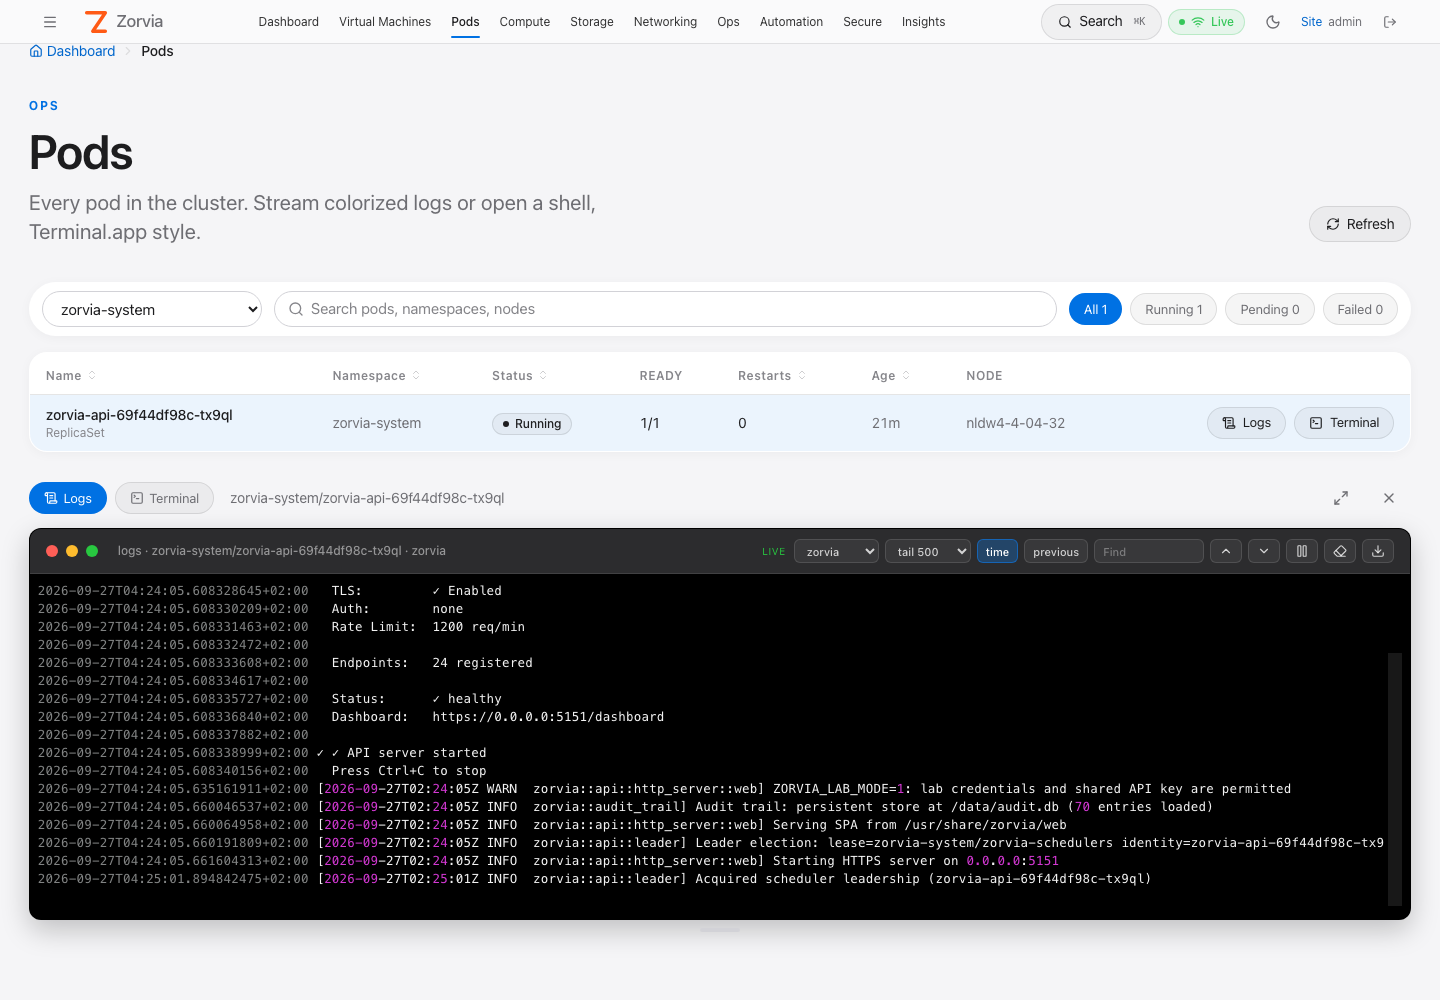Image resolution: width=1440 pixels, height=1000 pixels.
Task: Sort pods by Age column
Action: click(891, 376)
